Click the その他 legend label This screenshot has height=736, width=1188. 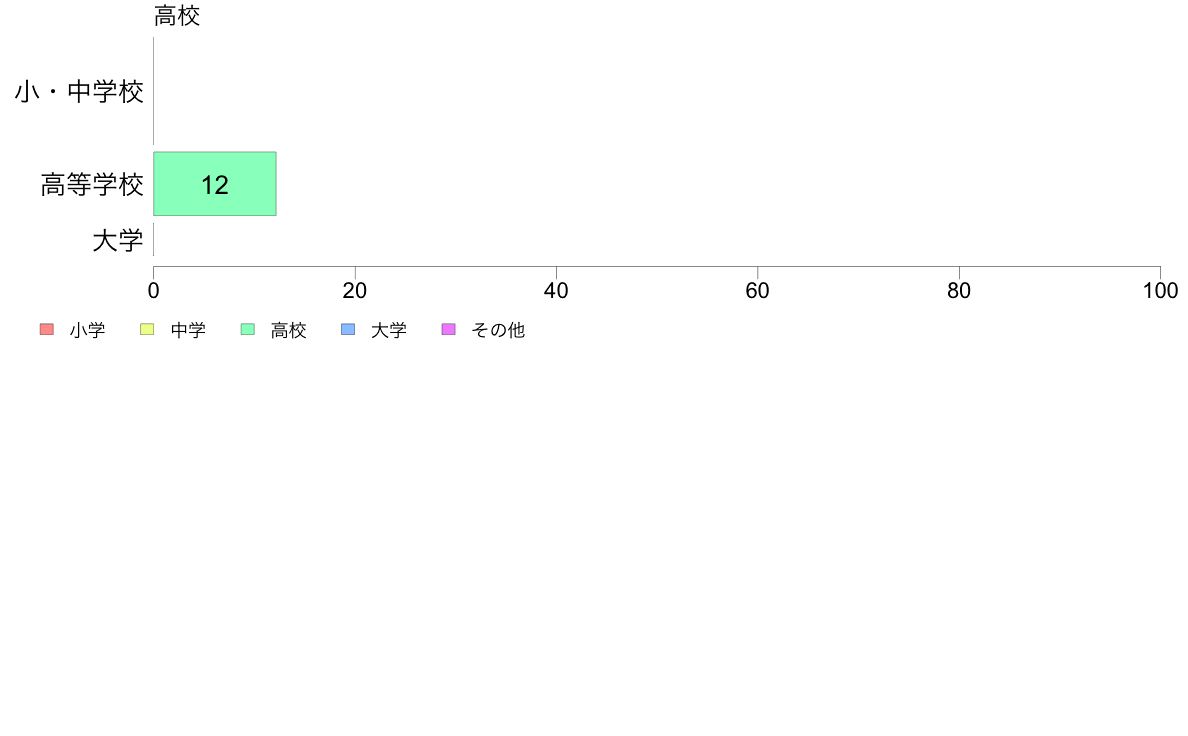point(498,330)
